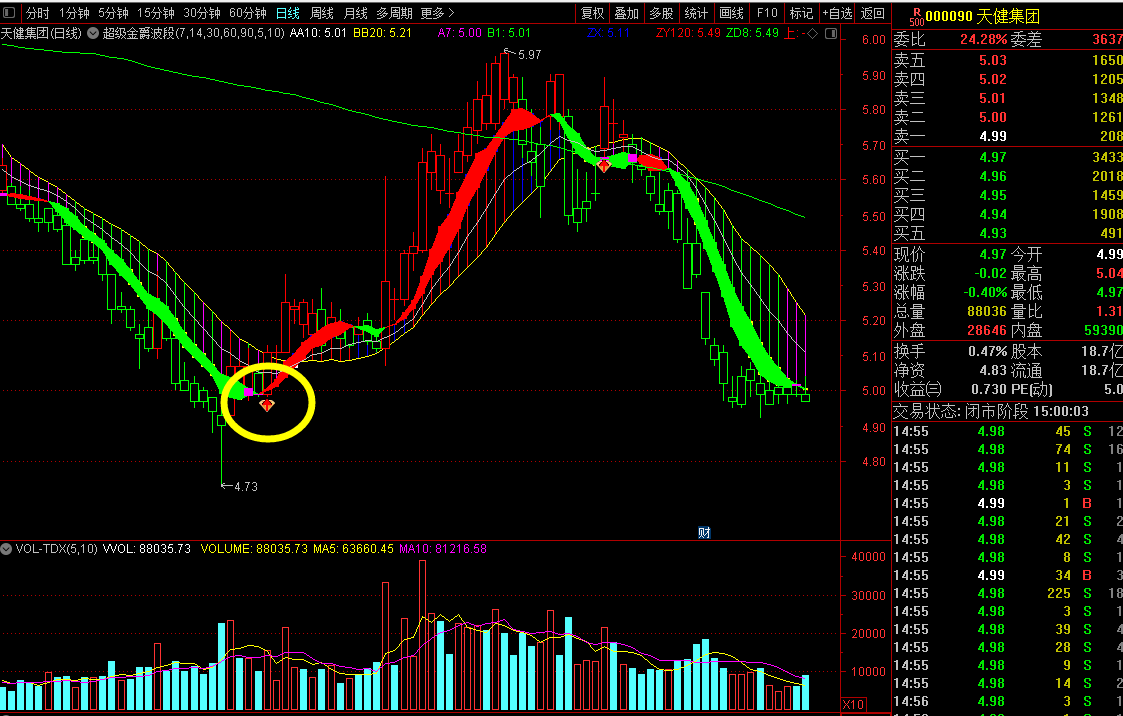Click the R 500 badge icon

[915, 16]
